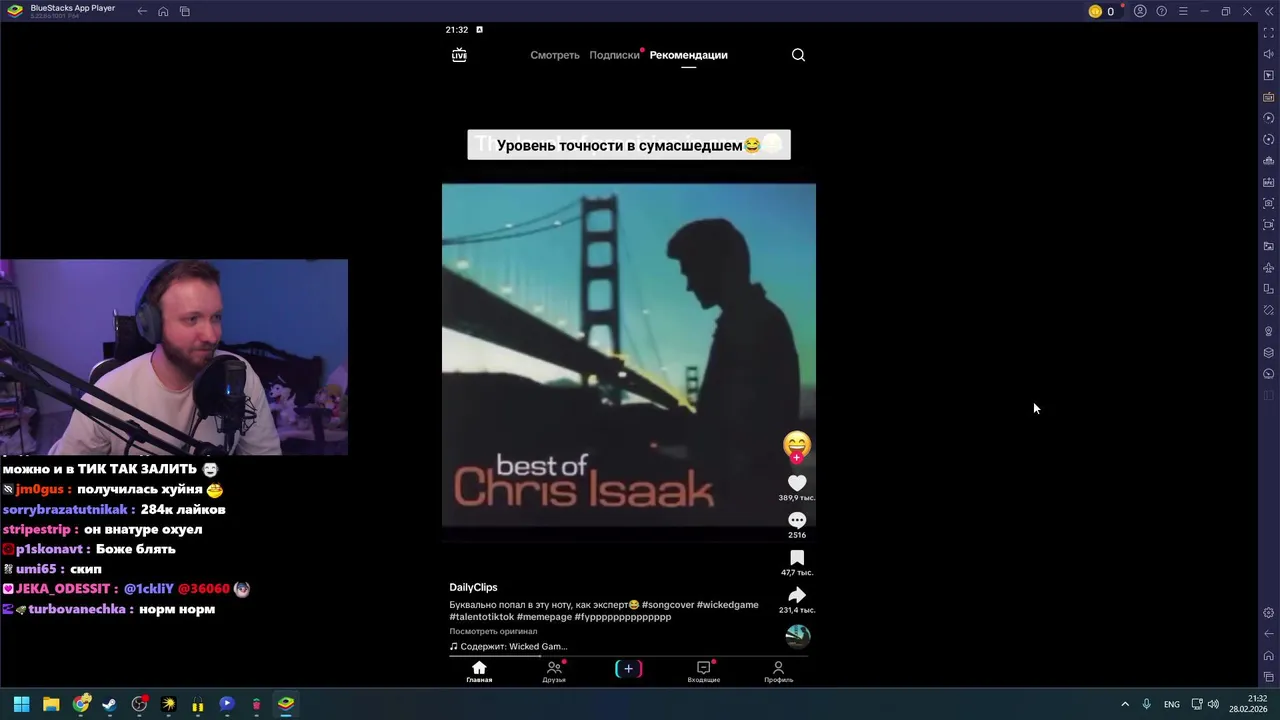Bookmark the video to favorites
1280x720 pixels.
coord(797,558)
